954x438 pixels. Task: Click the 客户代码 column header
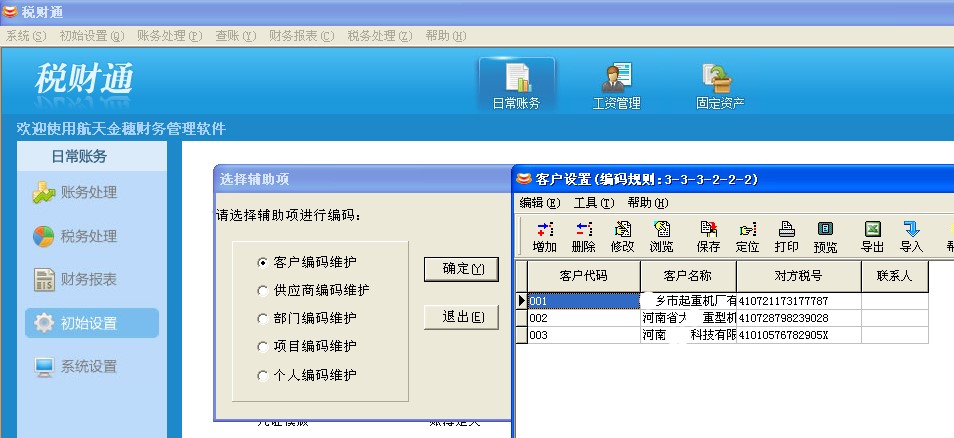point(583,276)
